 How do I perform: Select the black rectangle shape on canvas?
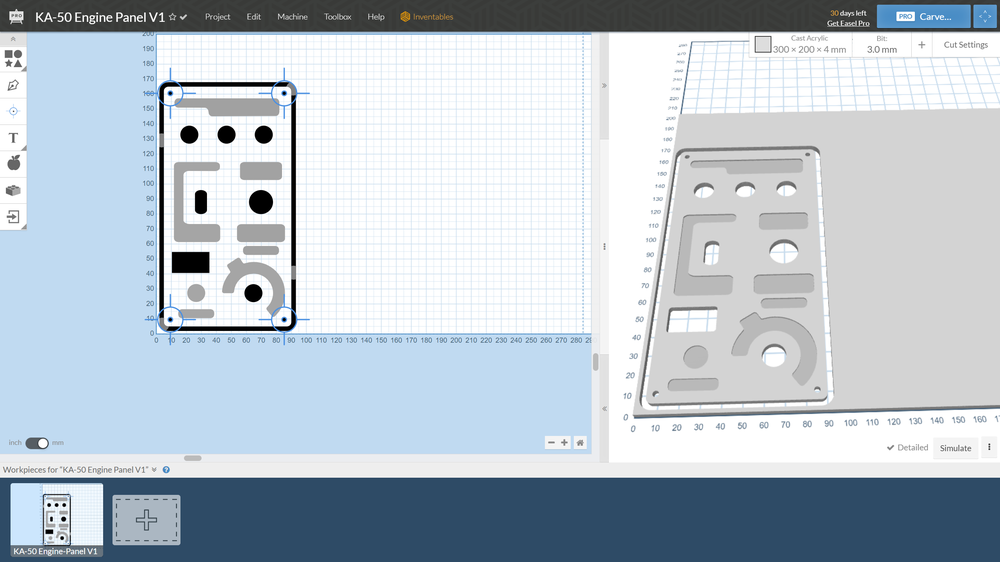pos(191,262)
